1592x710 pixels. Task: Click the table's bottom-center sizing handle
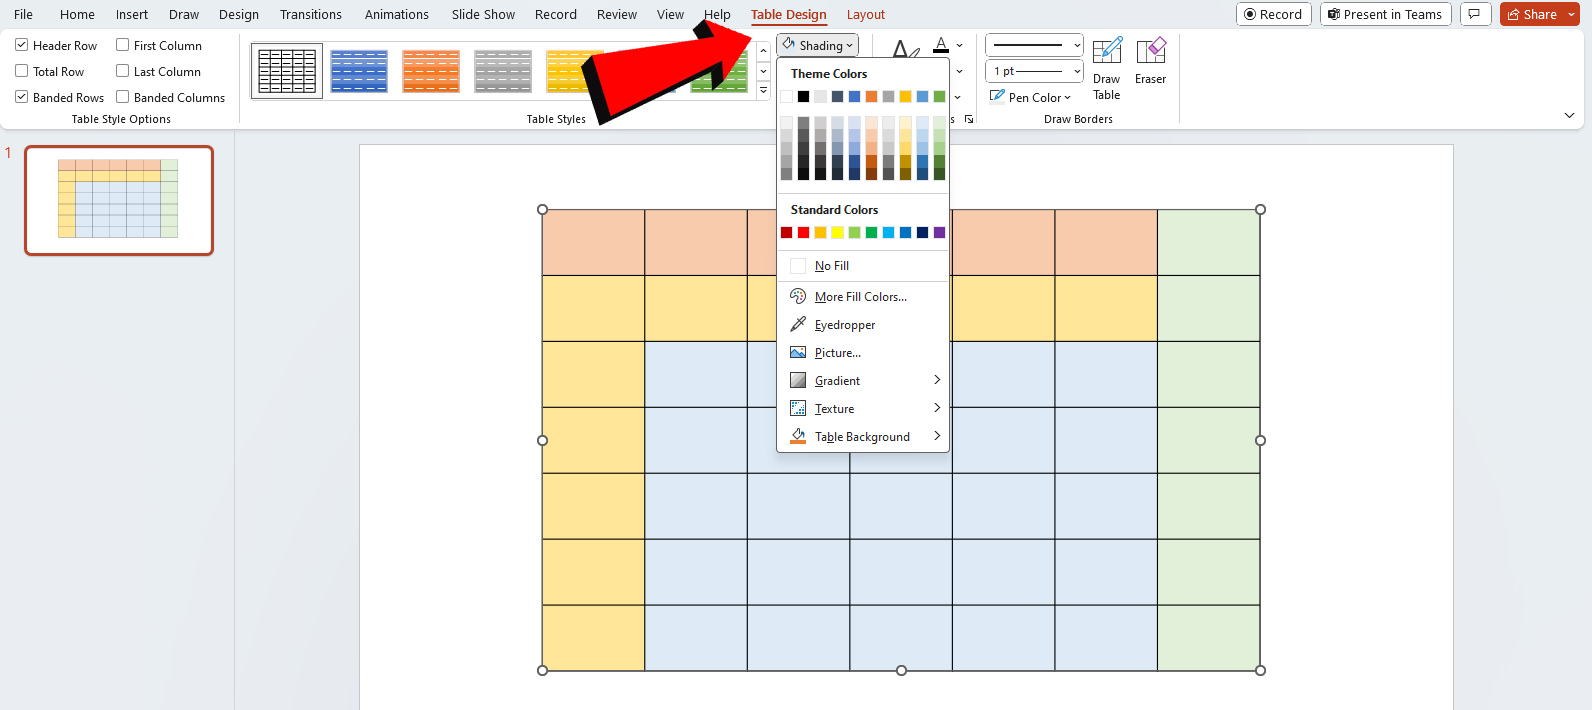coord(901,670)
